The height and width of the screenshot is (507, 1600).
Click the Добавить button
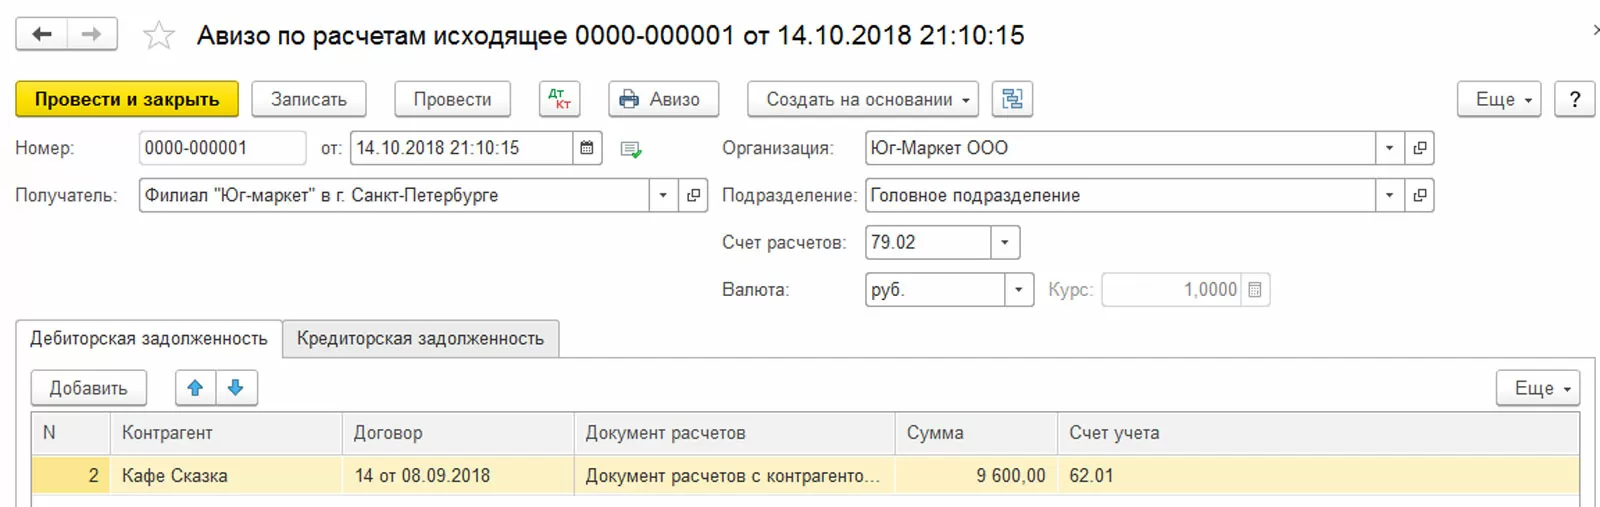89,388
